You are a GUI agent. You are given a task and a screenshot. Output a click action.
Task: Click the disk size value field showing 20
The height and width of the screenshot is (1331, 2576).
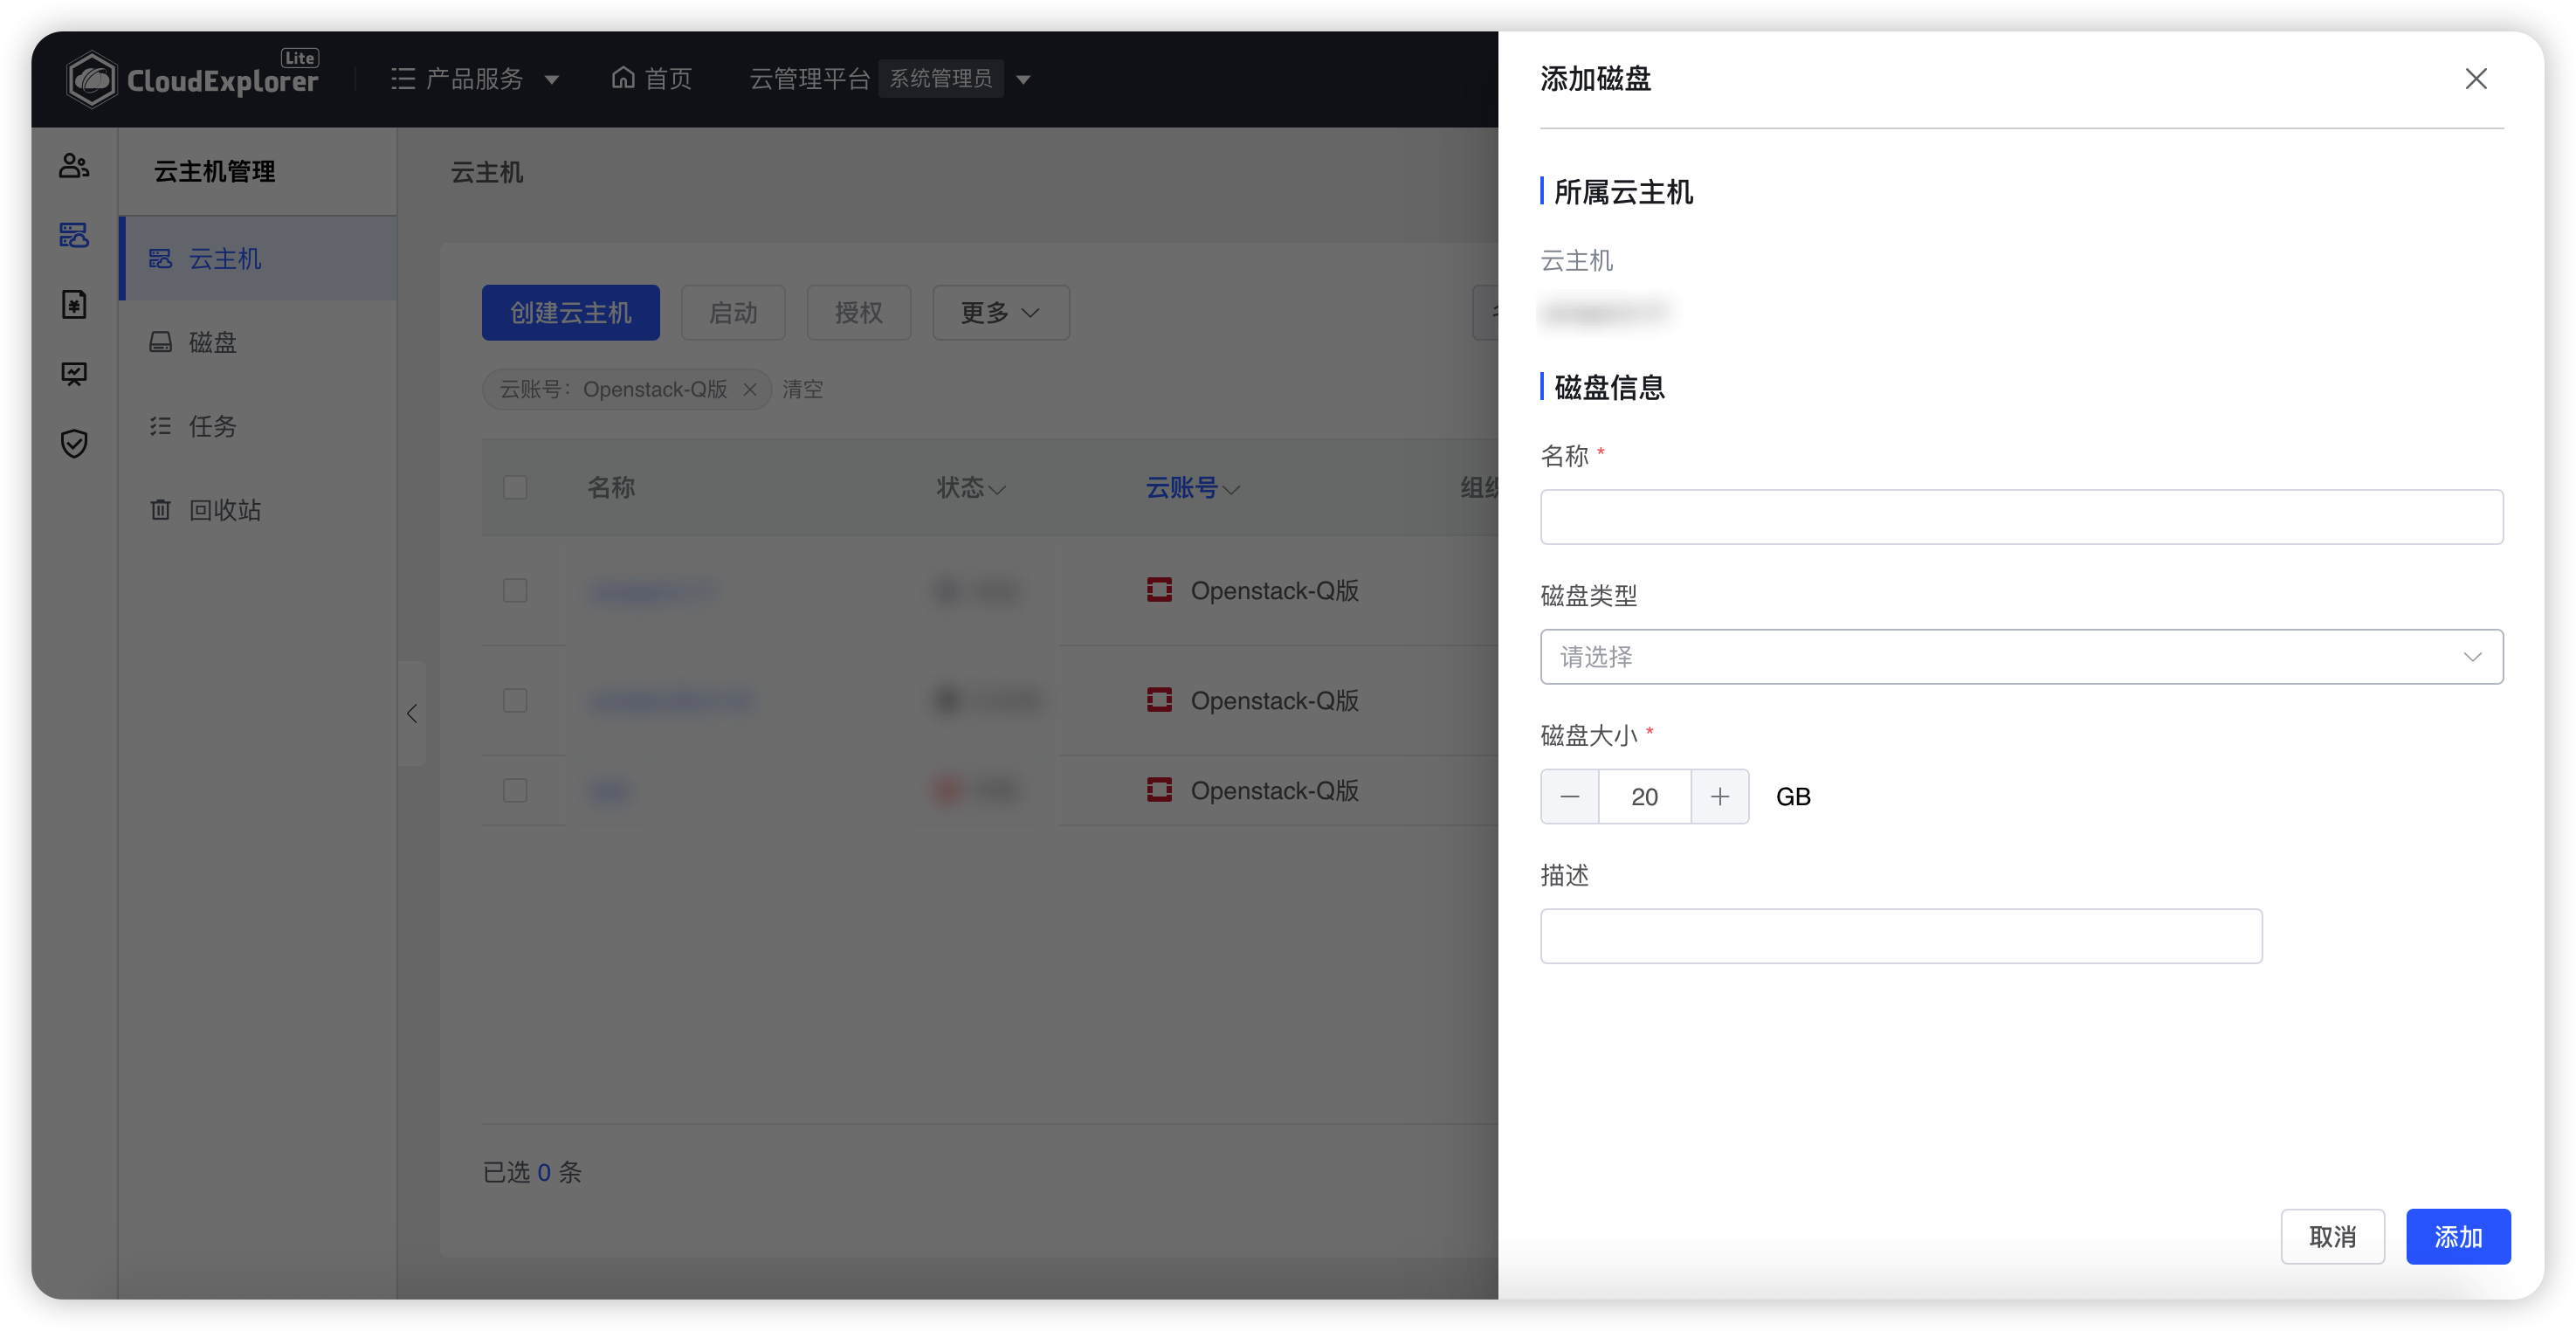(x=1644, y=796)
